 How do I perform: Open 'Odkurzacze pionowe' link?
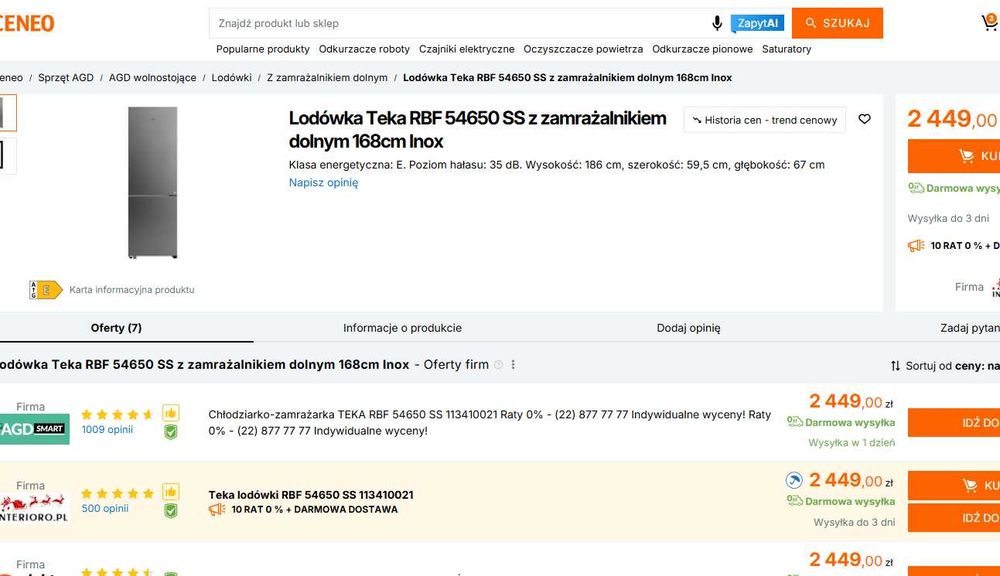click(702, 49)
